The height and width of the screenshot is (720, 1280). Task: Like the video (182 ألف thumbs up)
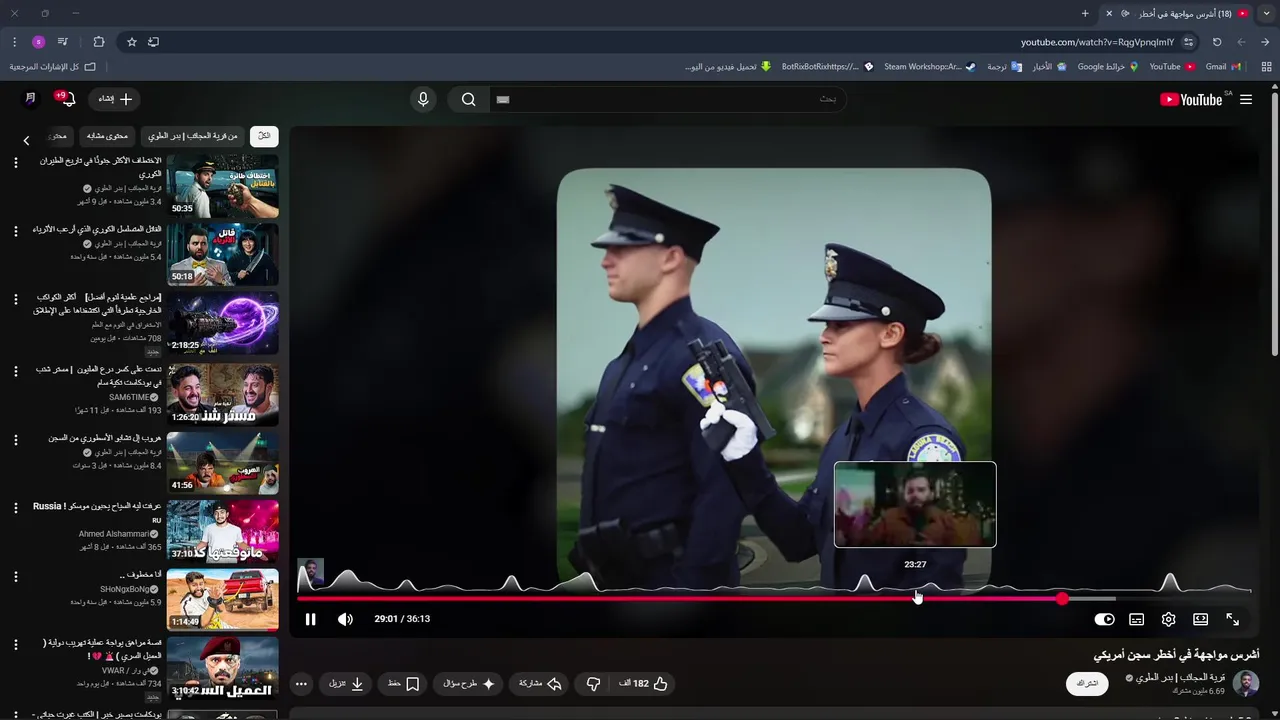point(644,684)
